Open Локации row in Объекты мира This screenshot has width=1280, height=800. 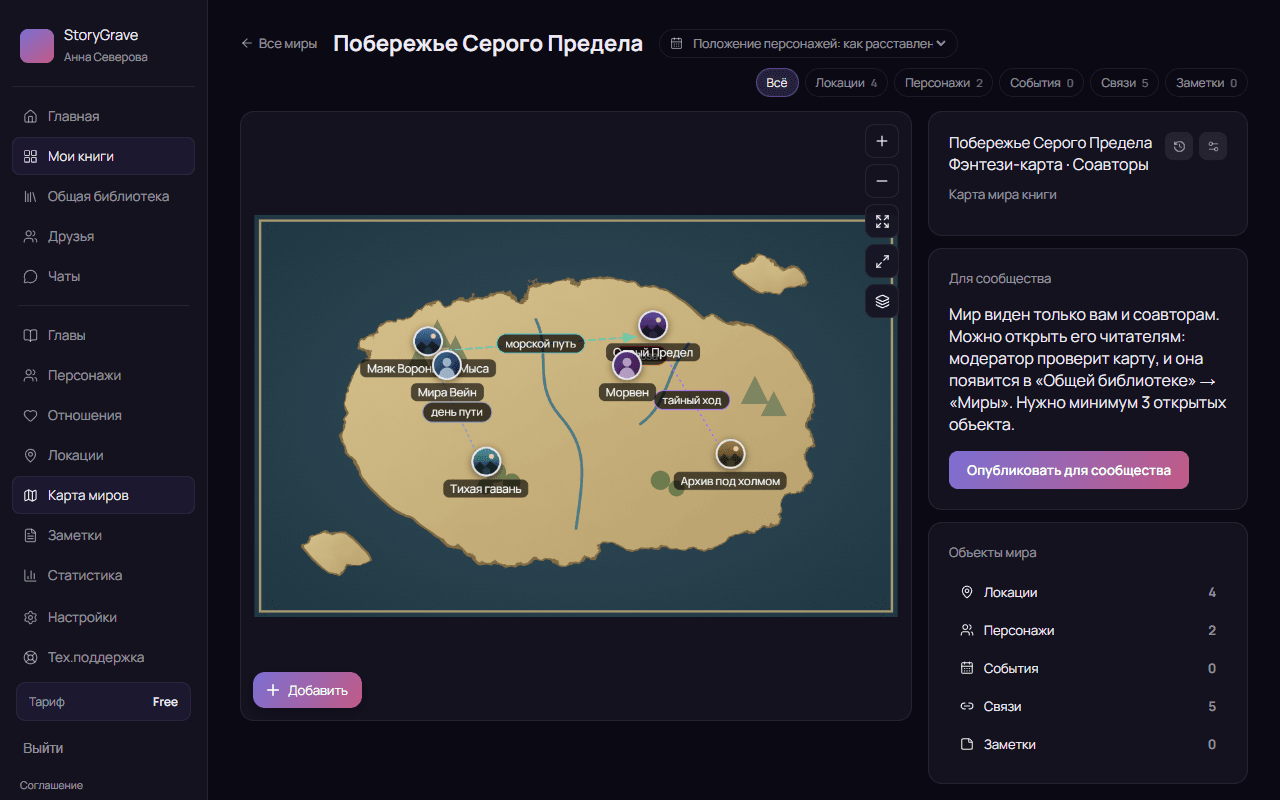(x=1088, y=592)
